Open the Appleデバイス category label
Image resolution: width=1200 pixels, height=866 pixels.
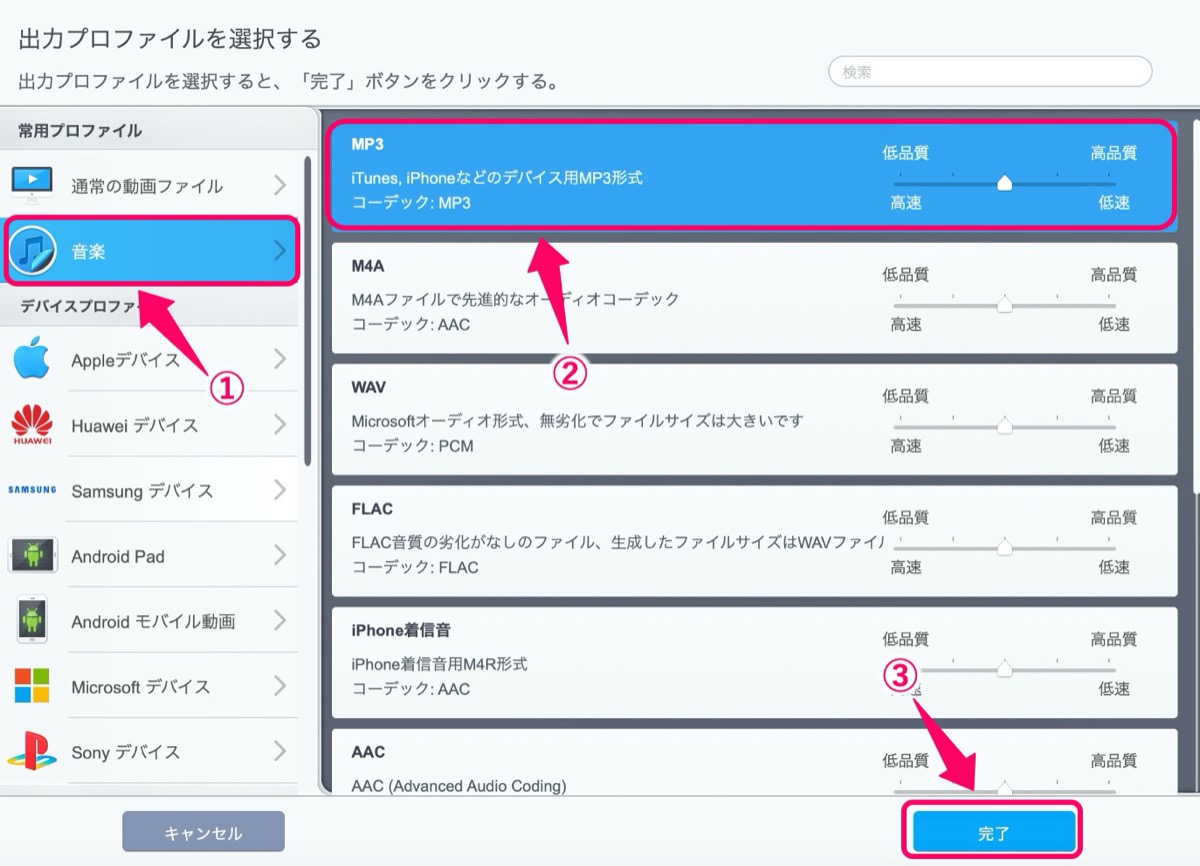tap(126, 360)
